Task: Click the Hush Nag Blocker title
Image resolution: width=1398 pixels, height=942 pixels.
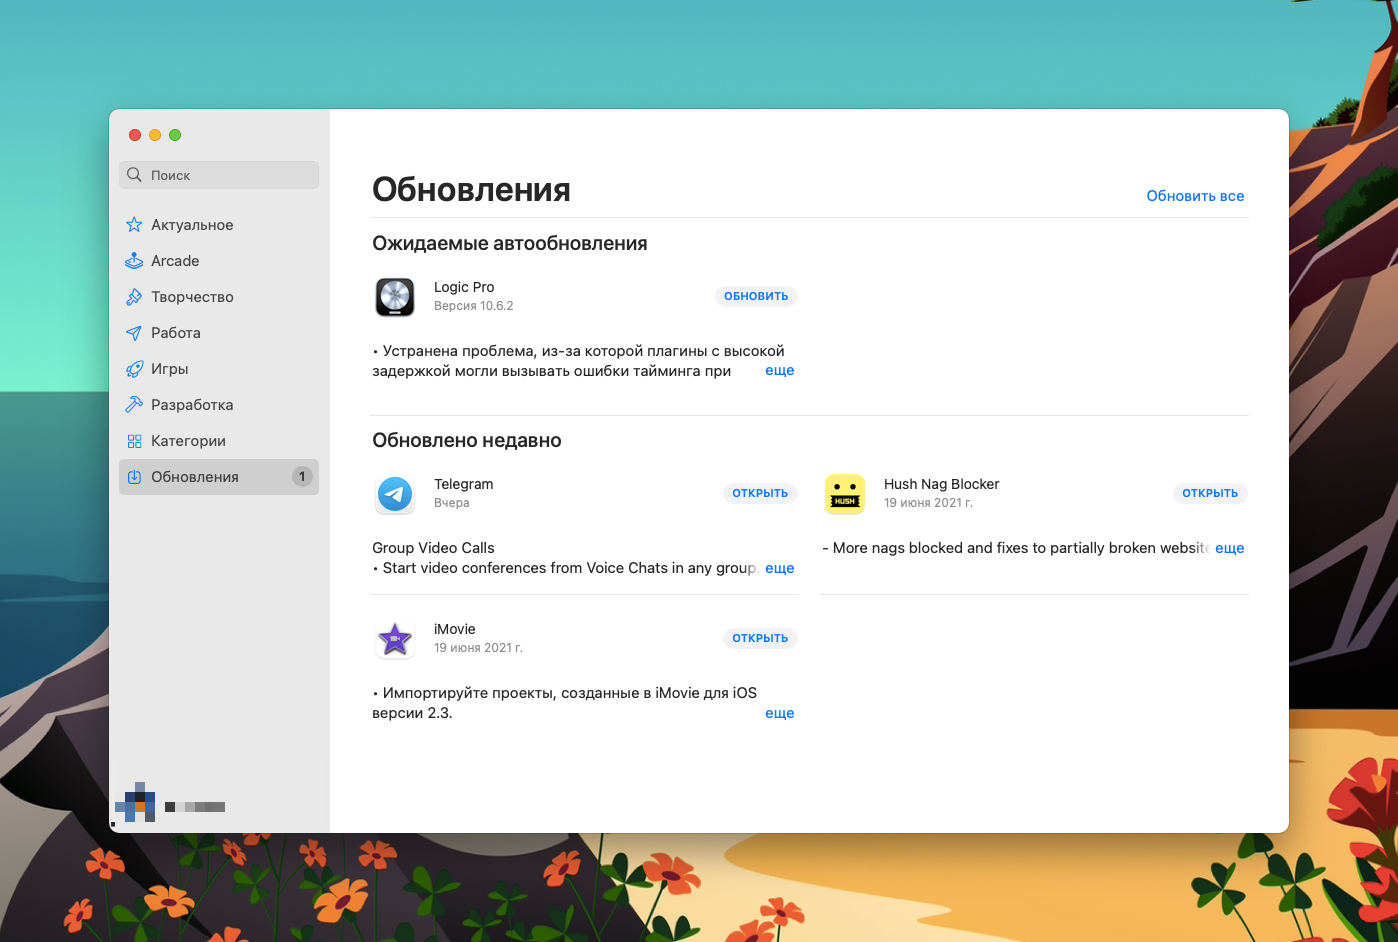Action: pyautogui.click(x=942, y=484)
